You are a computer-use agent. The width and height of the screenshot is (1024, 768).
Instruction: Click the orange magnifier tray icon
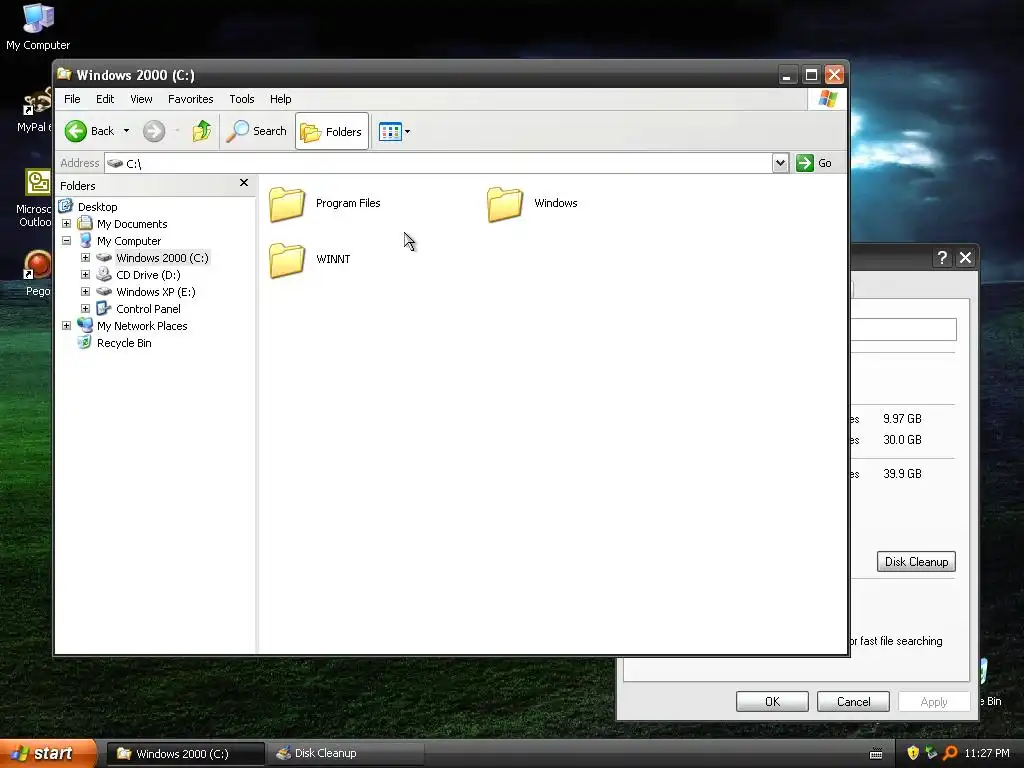950,753
